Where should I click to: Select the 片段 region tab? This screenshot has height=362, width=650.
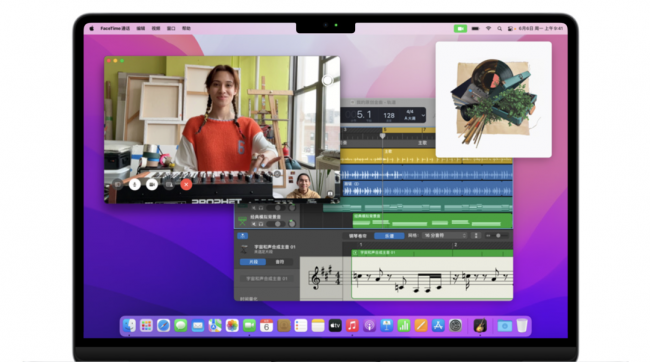coord(253,262)
